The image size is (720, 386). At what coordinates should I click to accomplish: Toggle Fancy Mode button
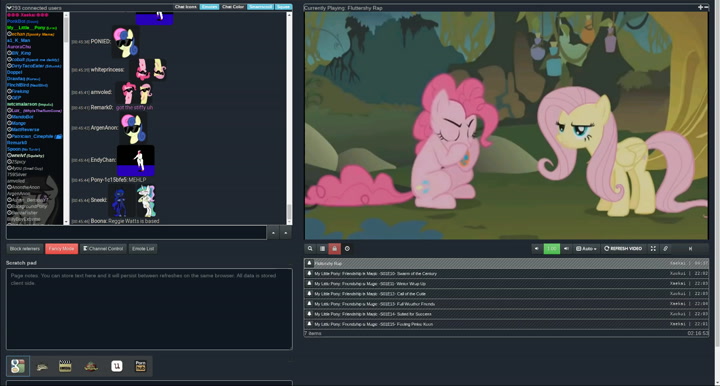coord(62,248)
